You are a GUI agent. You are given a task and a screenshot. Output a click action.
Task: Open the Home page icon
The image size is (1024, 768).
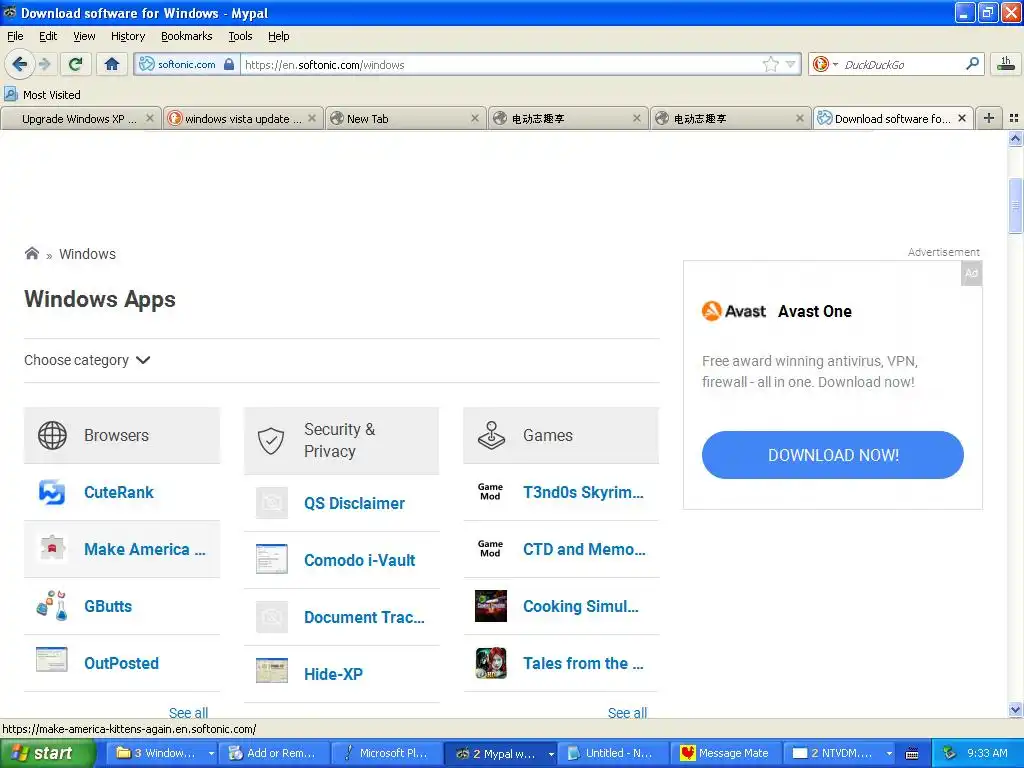point(112,64)
